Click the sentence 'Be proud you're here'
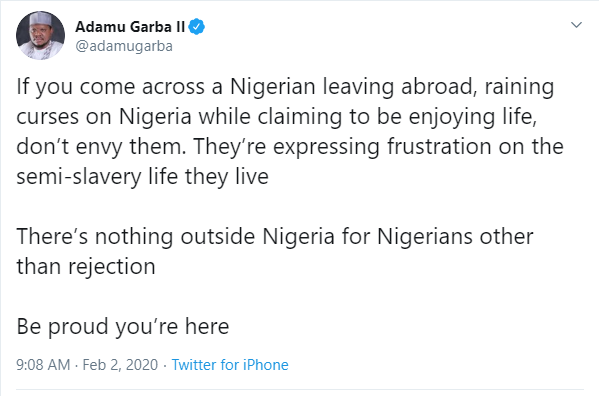This screenshot has width=599, height=396. (x=123, y=326)
